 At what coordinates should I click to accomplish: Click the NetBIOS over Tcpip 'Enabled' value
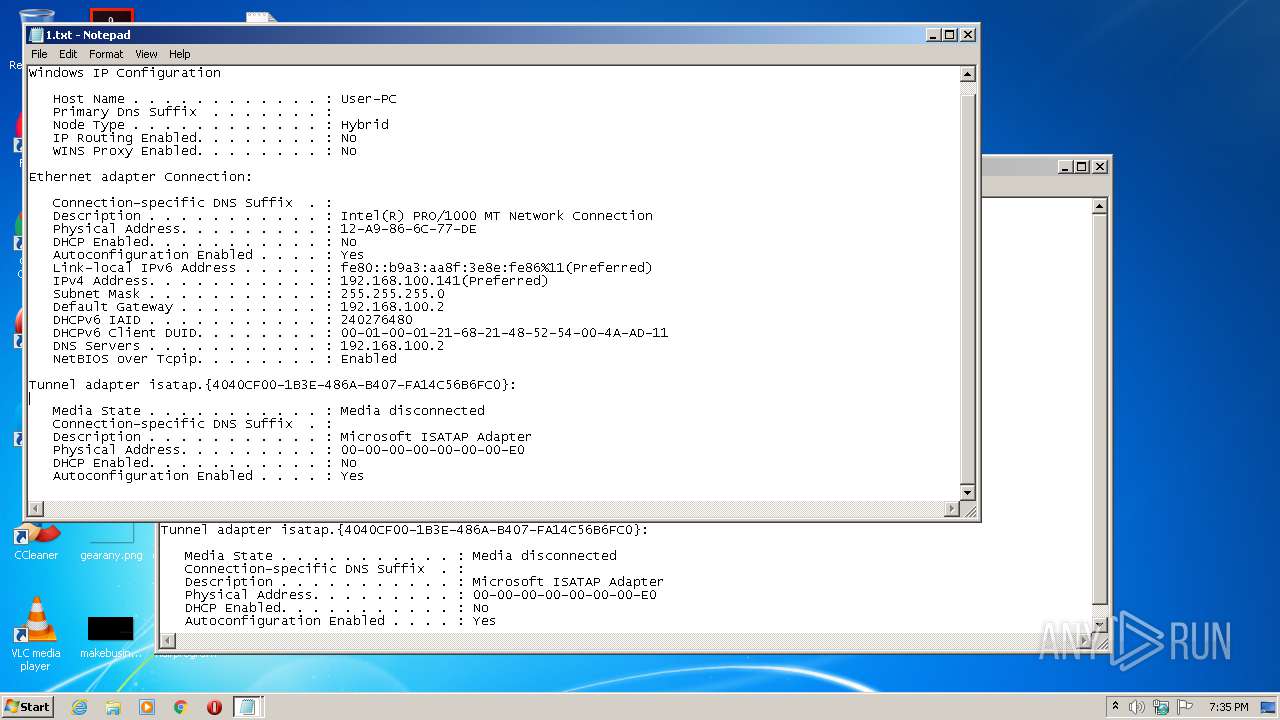tap(368, 359)
